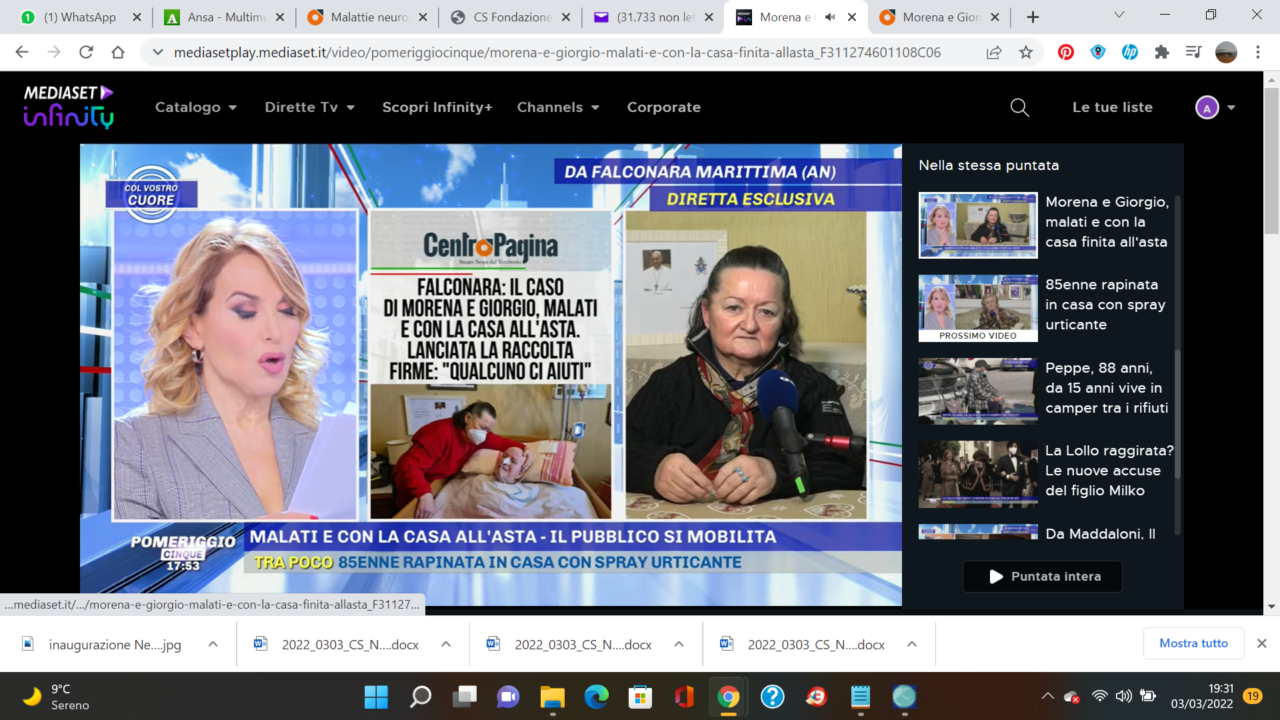Open the Pinterest extension
This screenshot has height=720, width=1280.
point(1066,52)
